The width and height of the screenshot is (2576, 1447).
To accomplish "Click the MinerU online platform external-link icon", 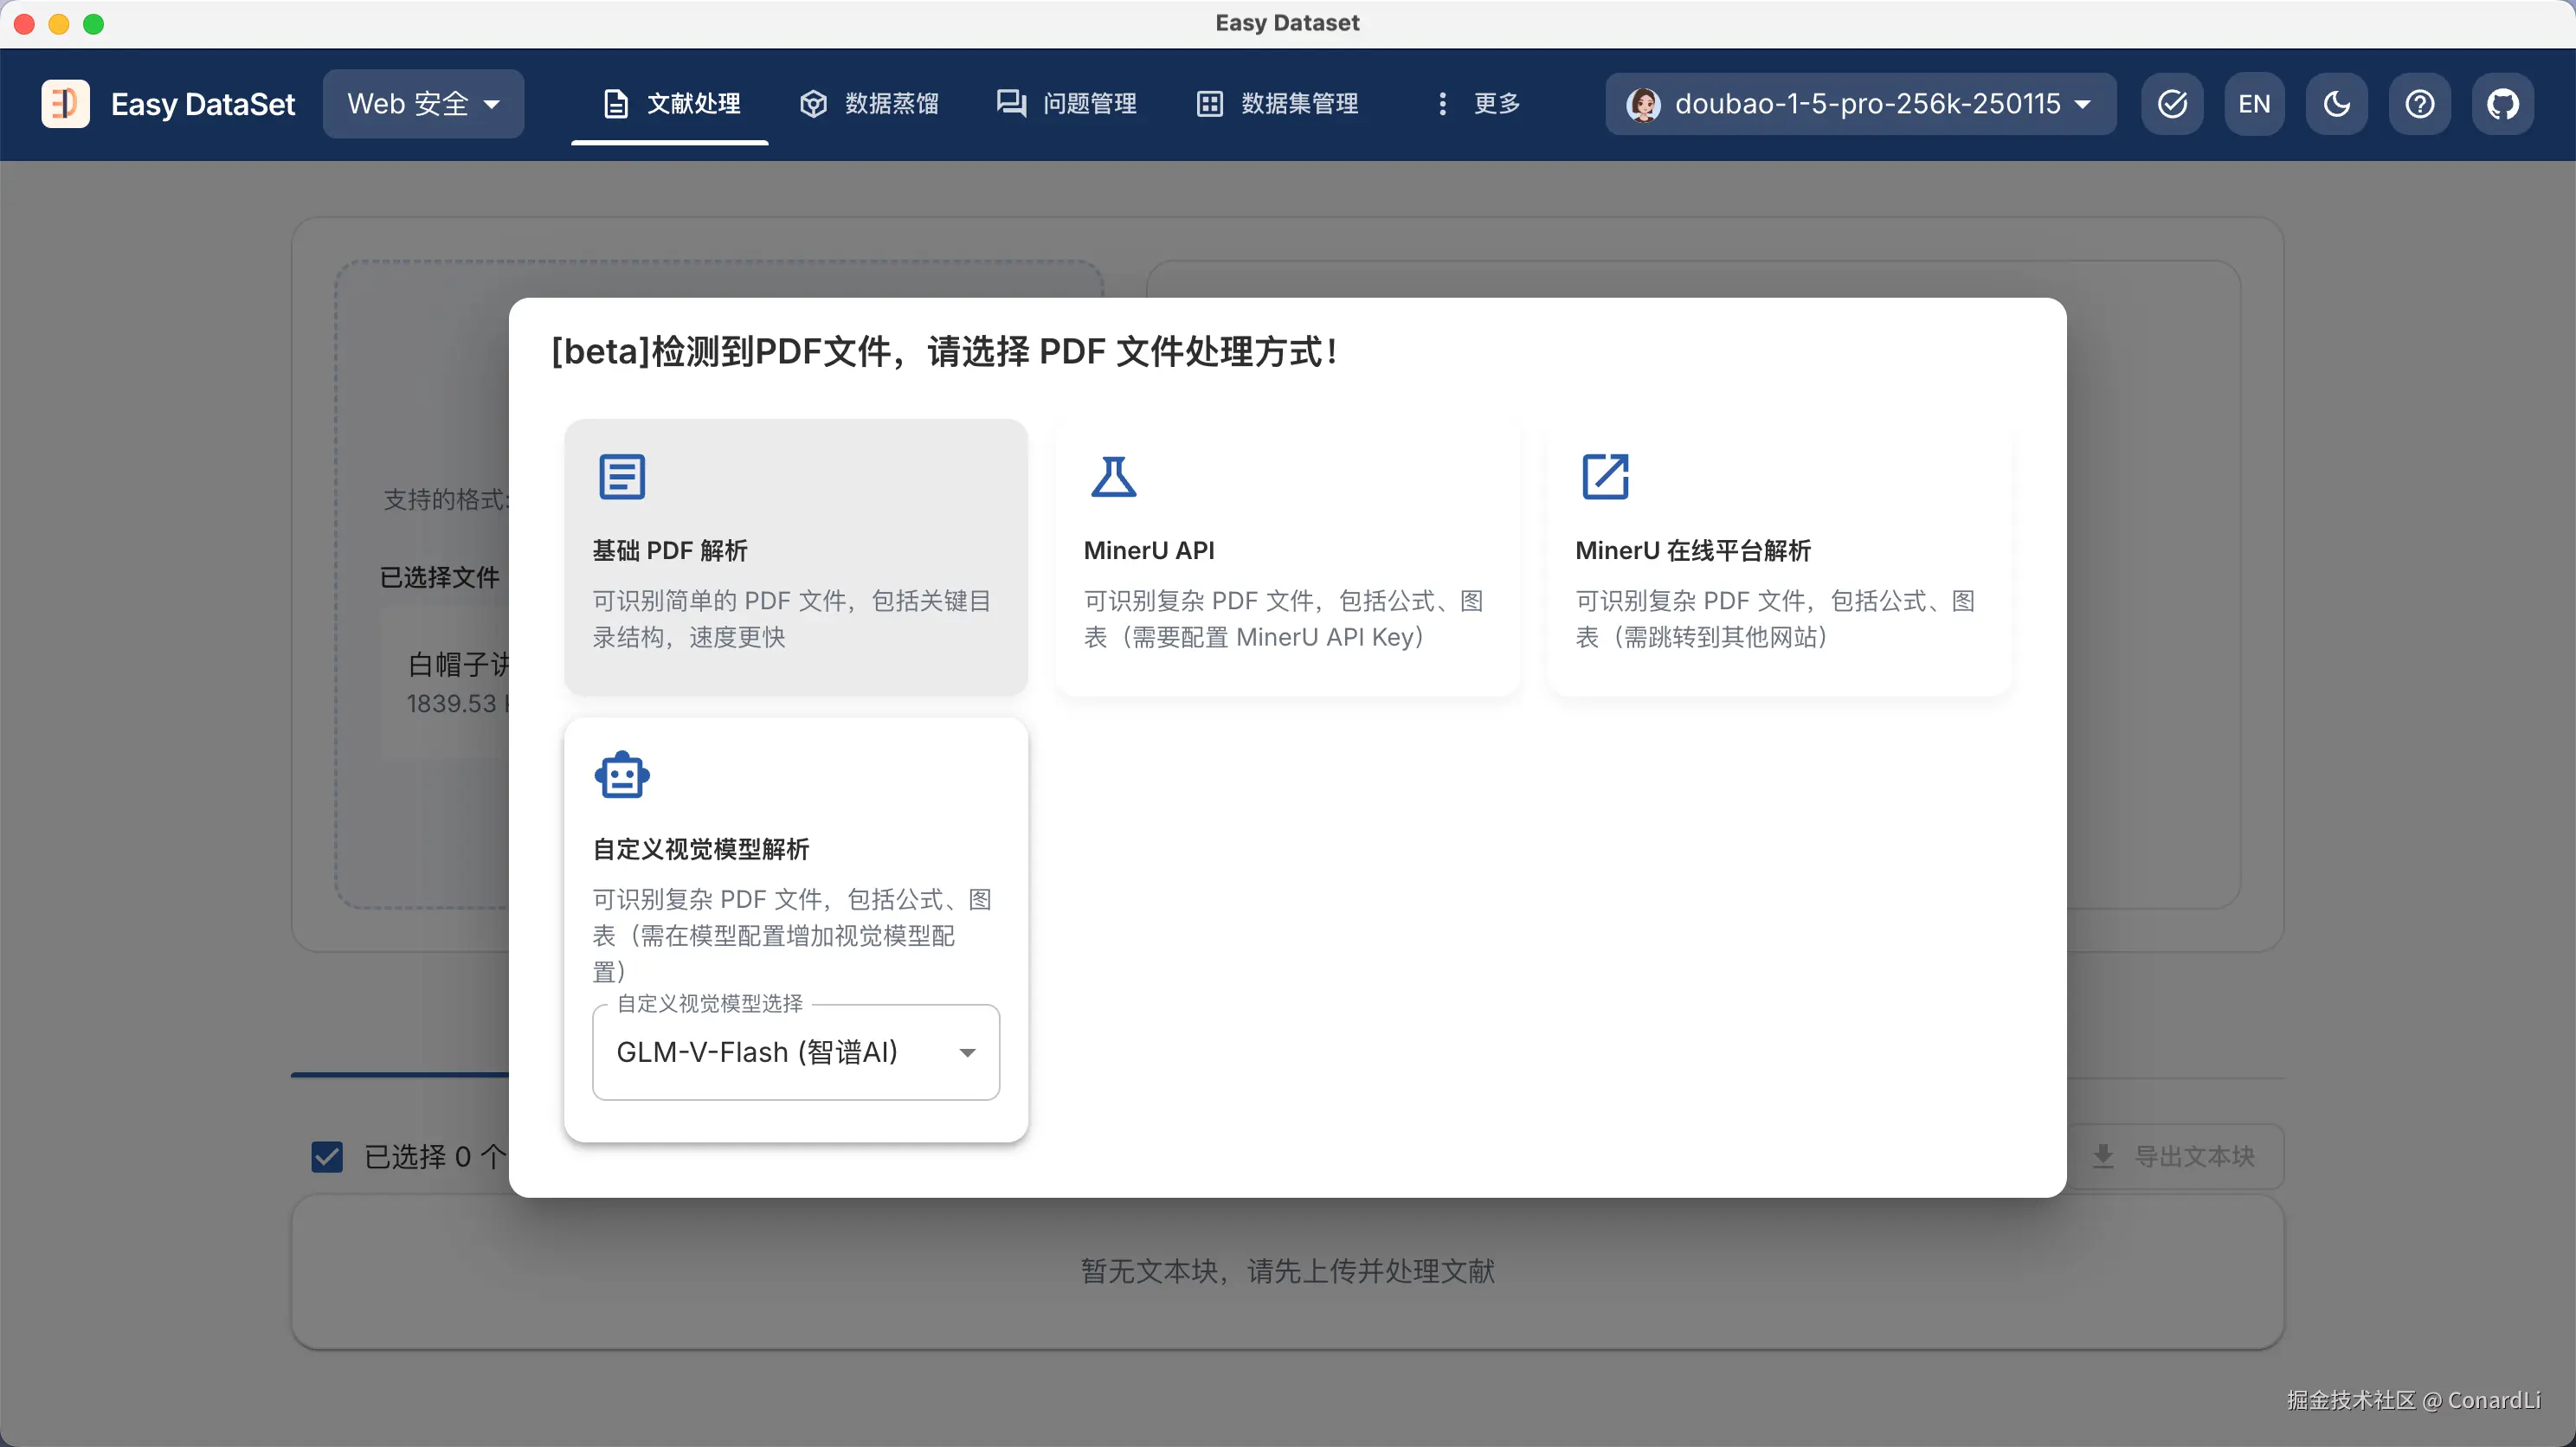I will [x=1605, y=477].
